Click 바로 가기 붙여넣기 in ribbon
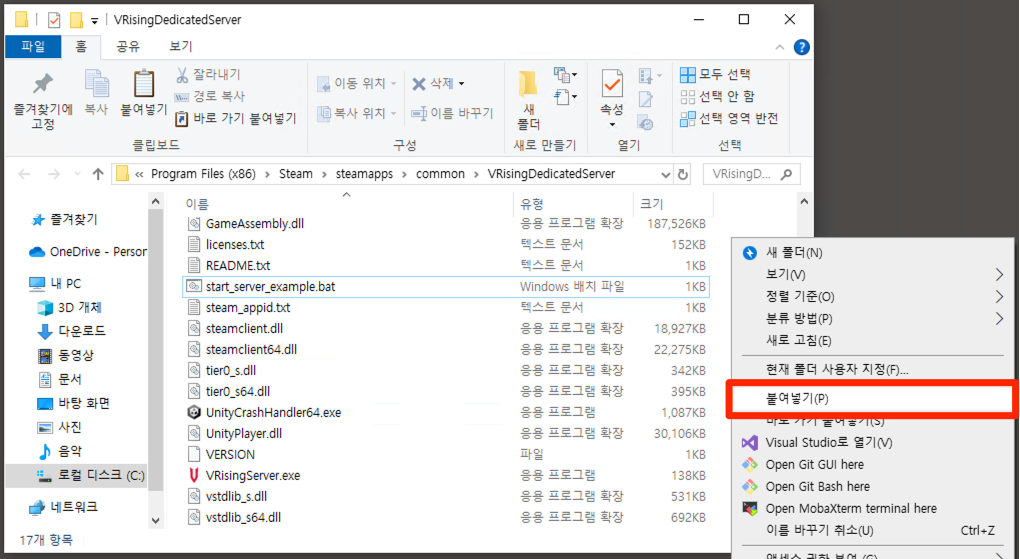 pyautogui.click(x=236, y=118)
